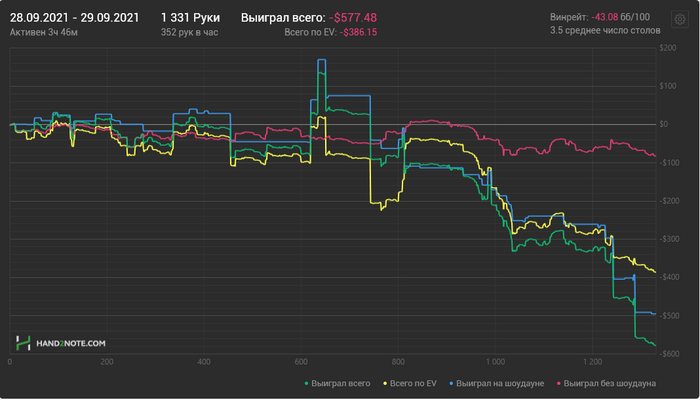The width and height of the screenshot is (700, 400).
Task: Click the '-$200' y-axis label
Action: point(668,201)
